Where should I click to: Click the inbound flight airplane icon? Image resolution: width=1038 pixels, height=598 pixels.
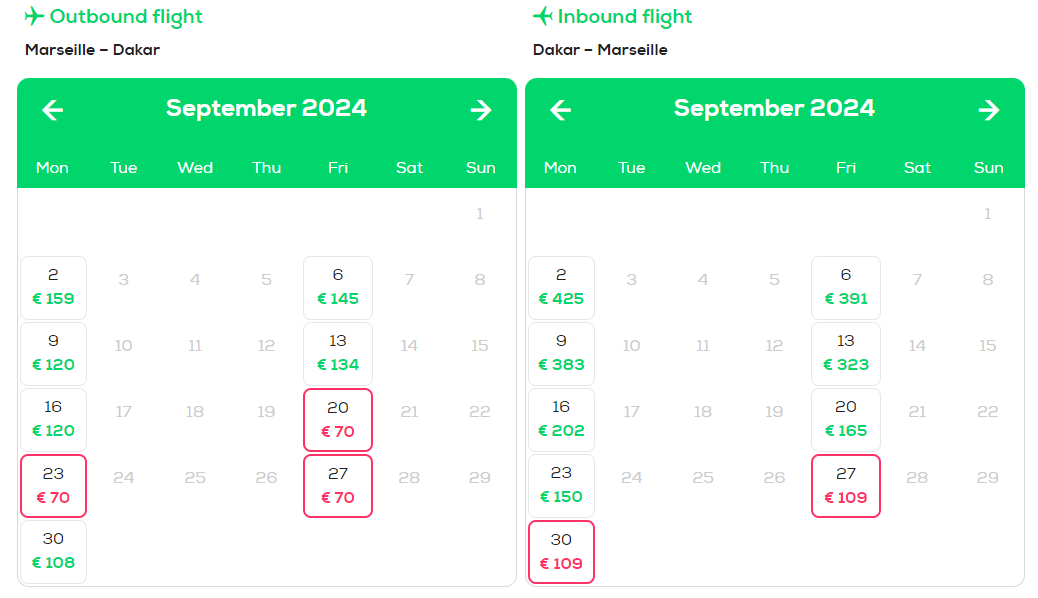pos(542,16)
